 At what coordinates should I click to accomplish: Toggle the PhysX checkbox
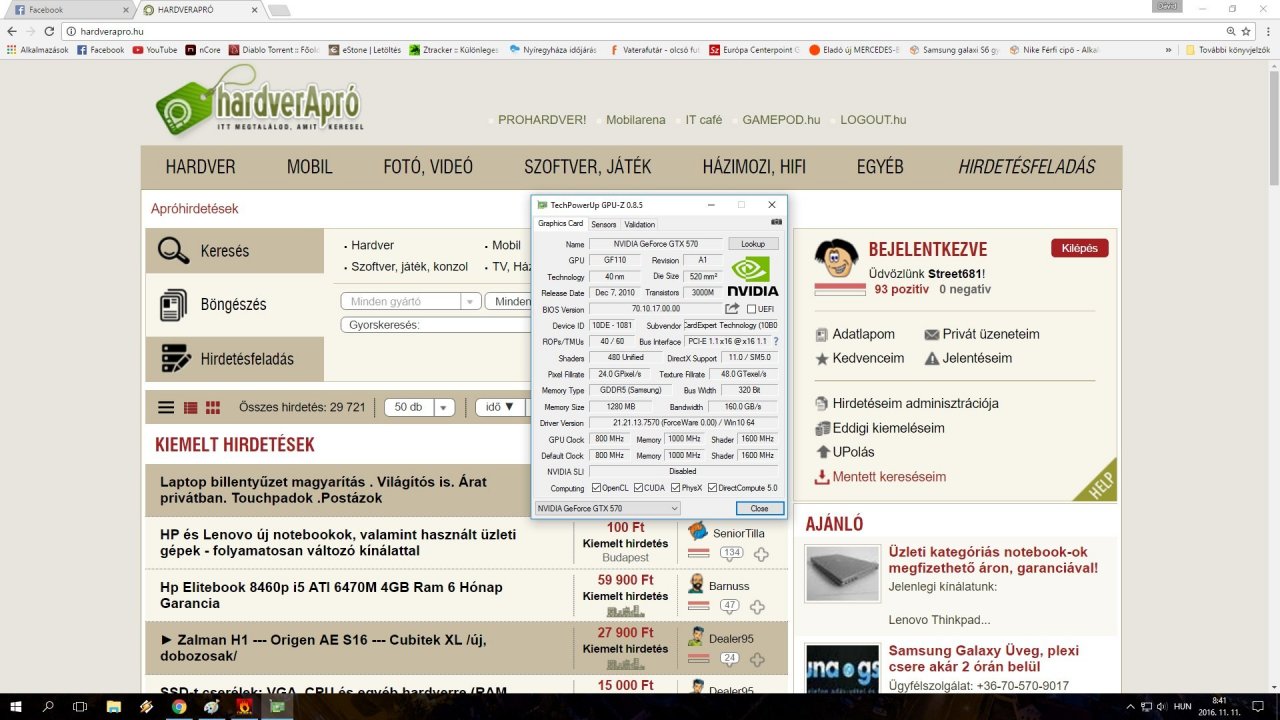click(674, 488)
